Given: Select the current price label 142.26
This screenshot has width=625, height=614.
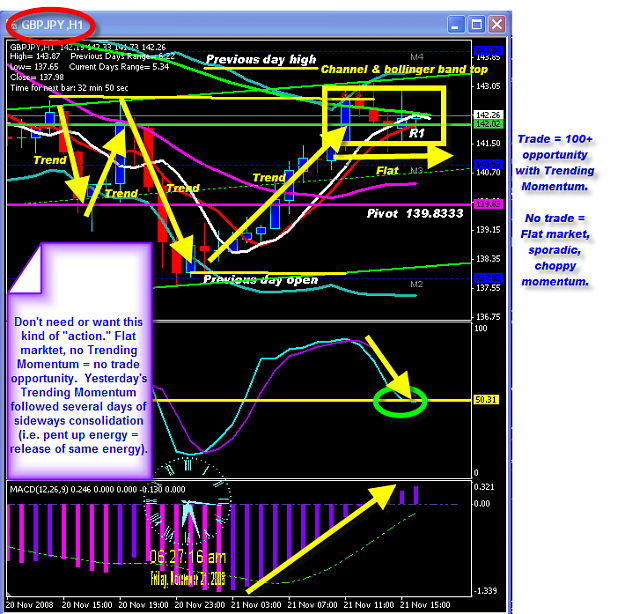Looking at the screenshot, I should coord(488,115).
